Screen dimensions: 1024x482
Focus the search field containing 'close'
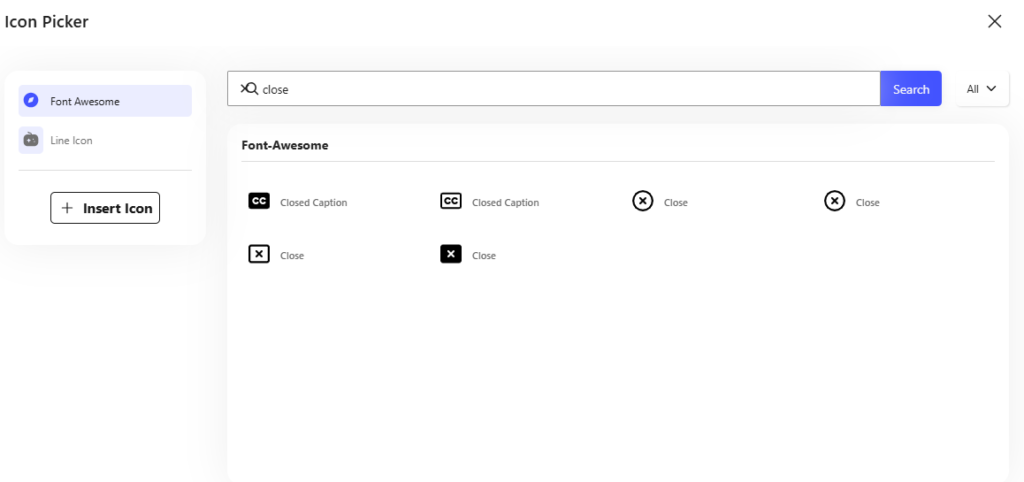click(560, 89)
